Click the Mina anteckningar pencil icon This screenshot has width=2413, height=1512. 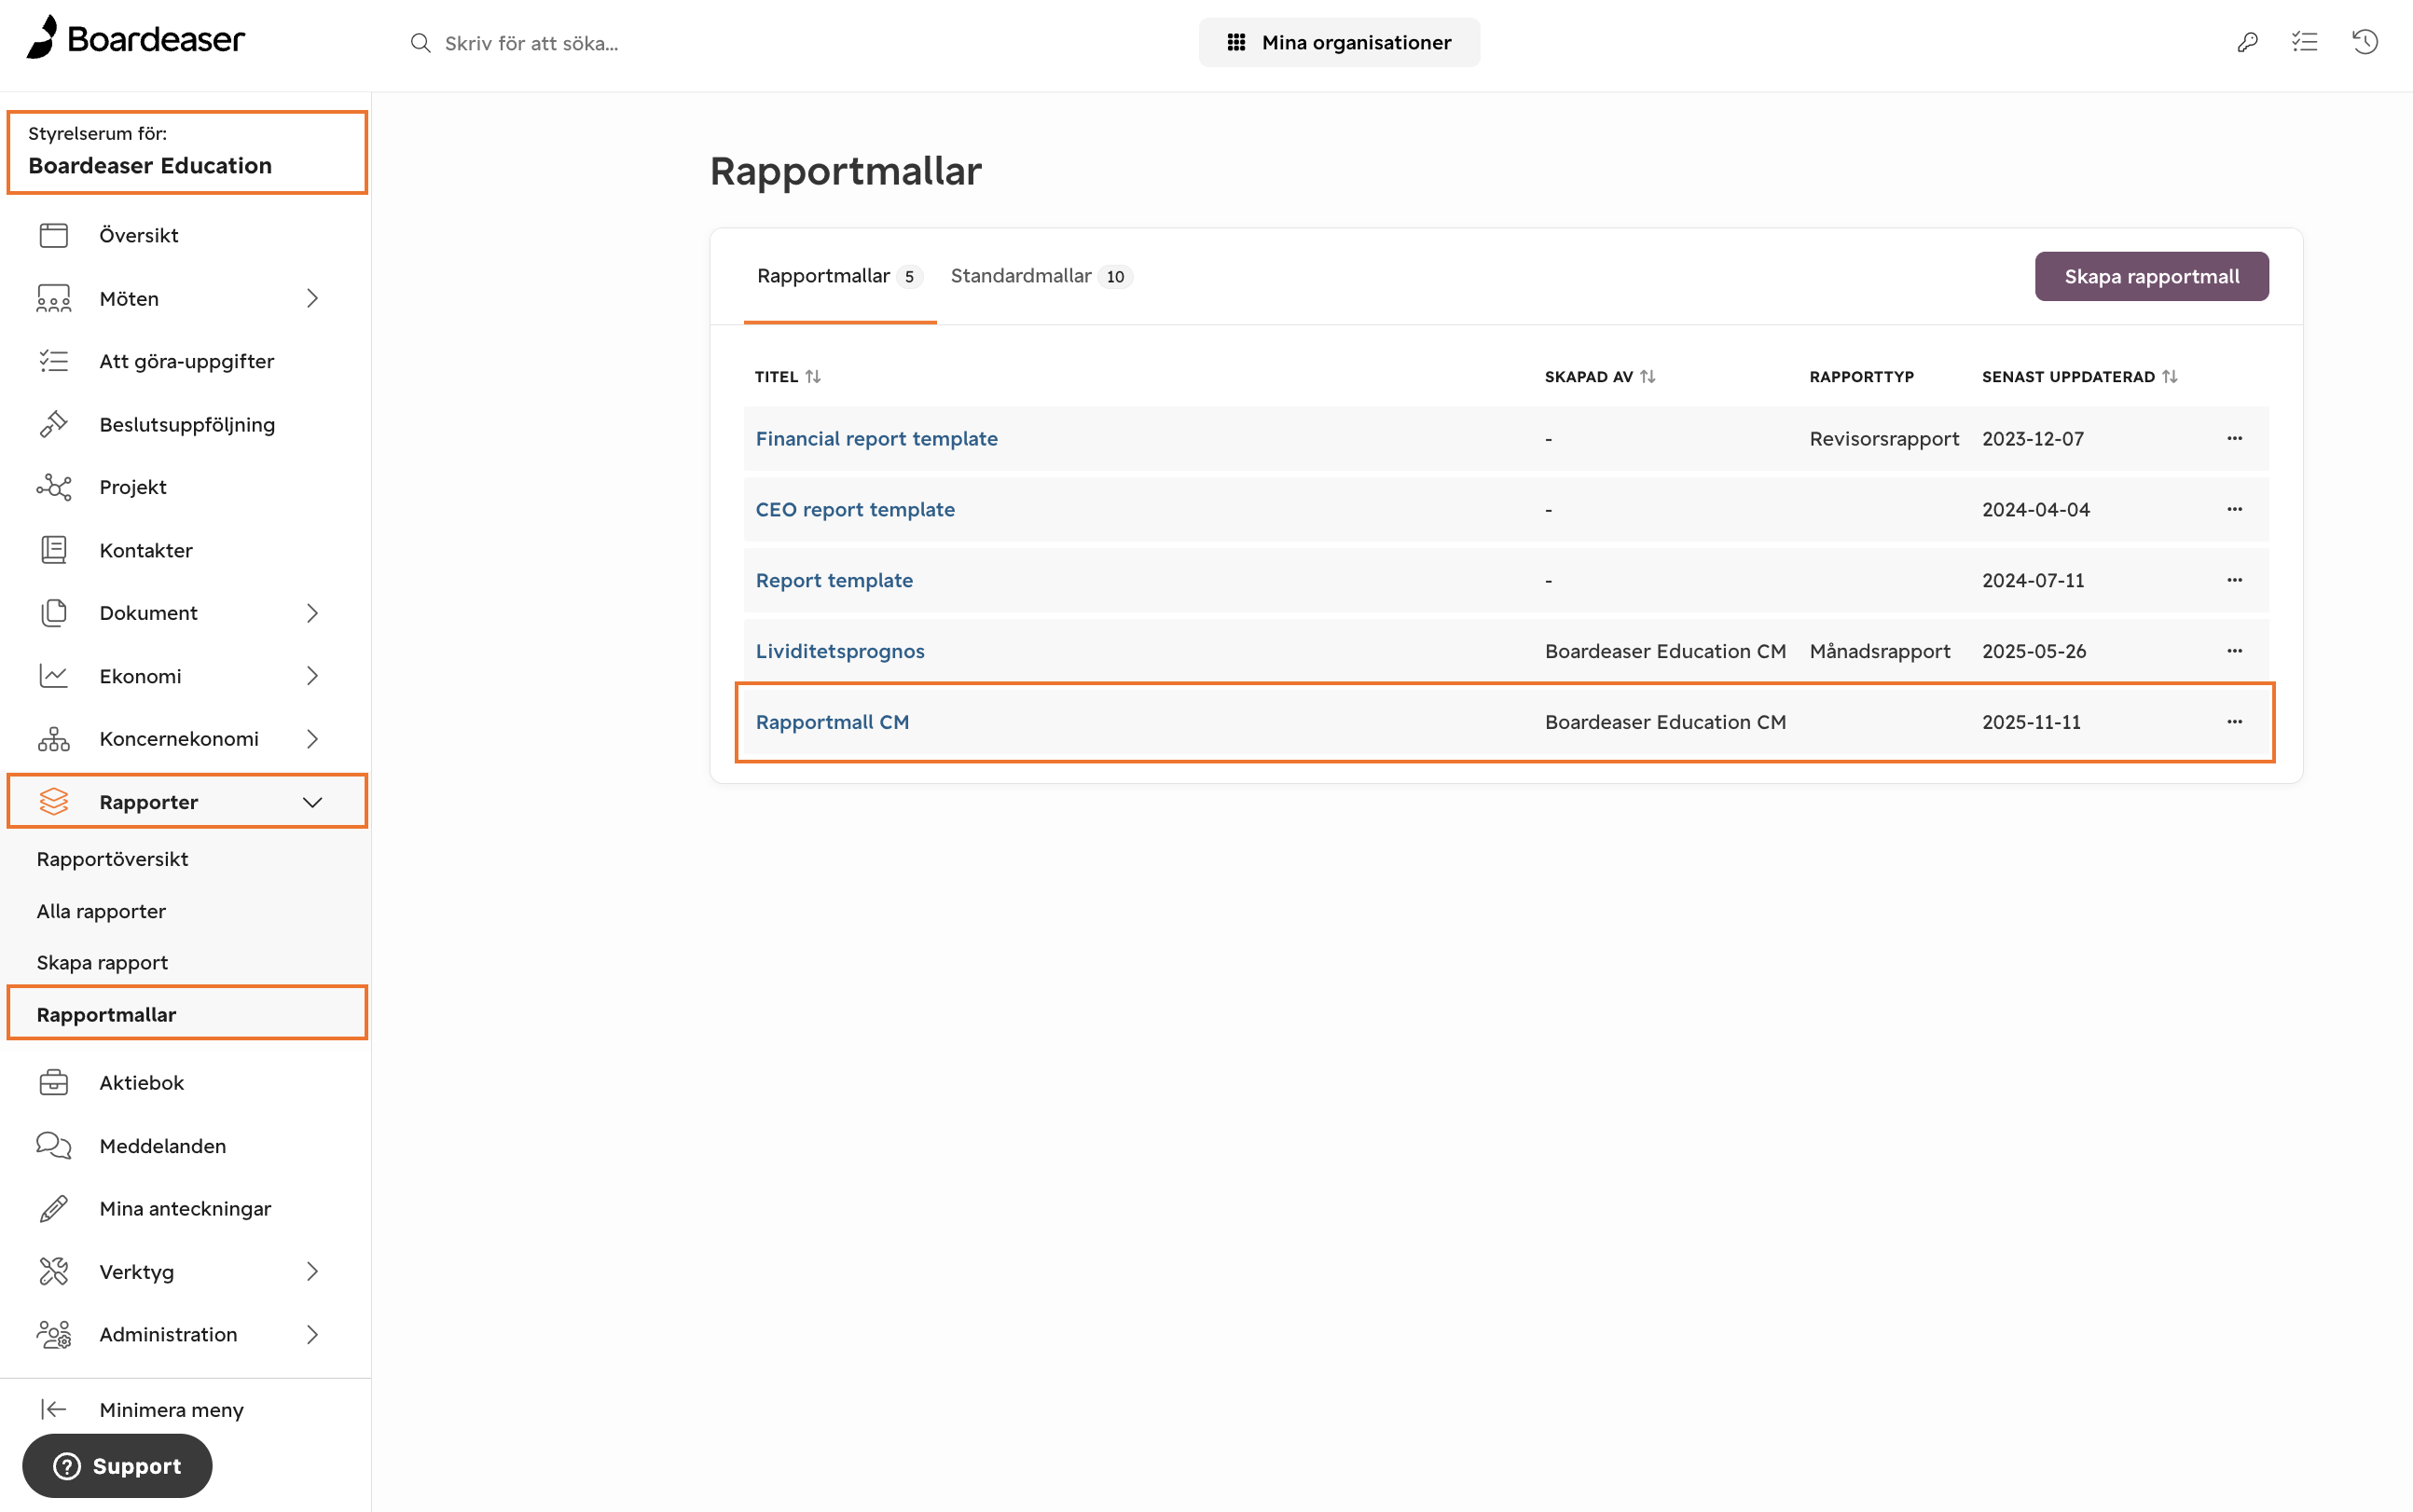54,1209
